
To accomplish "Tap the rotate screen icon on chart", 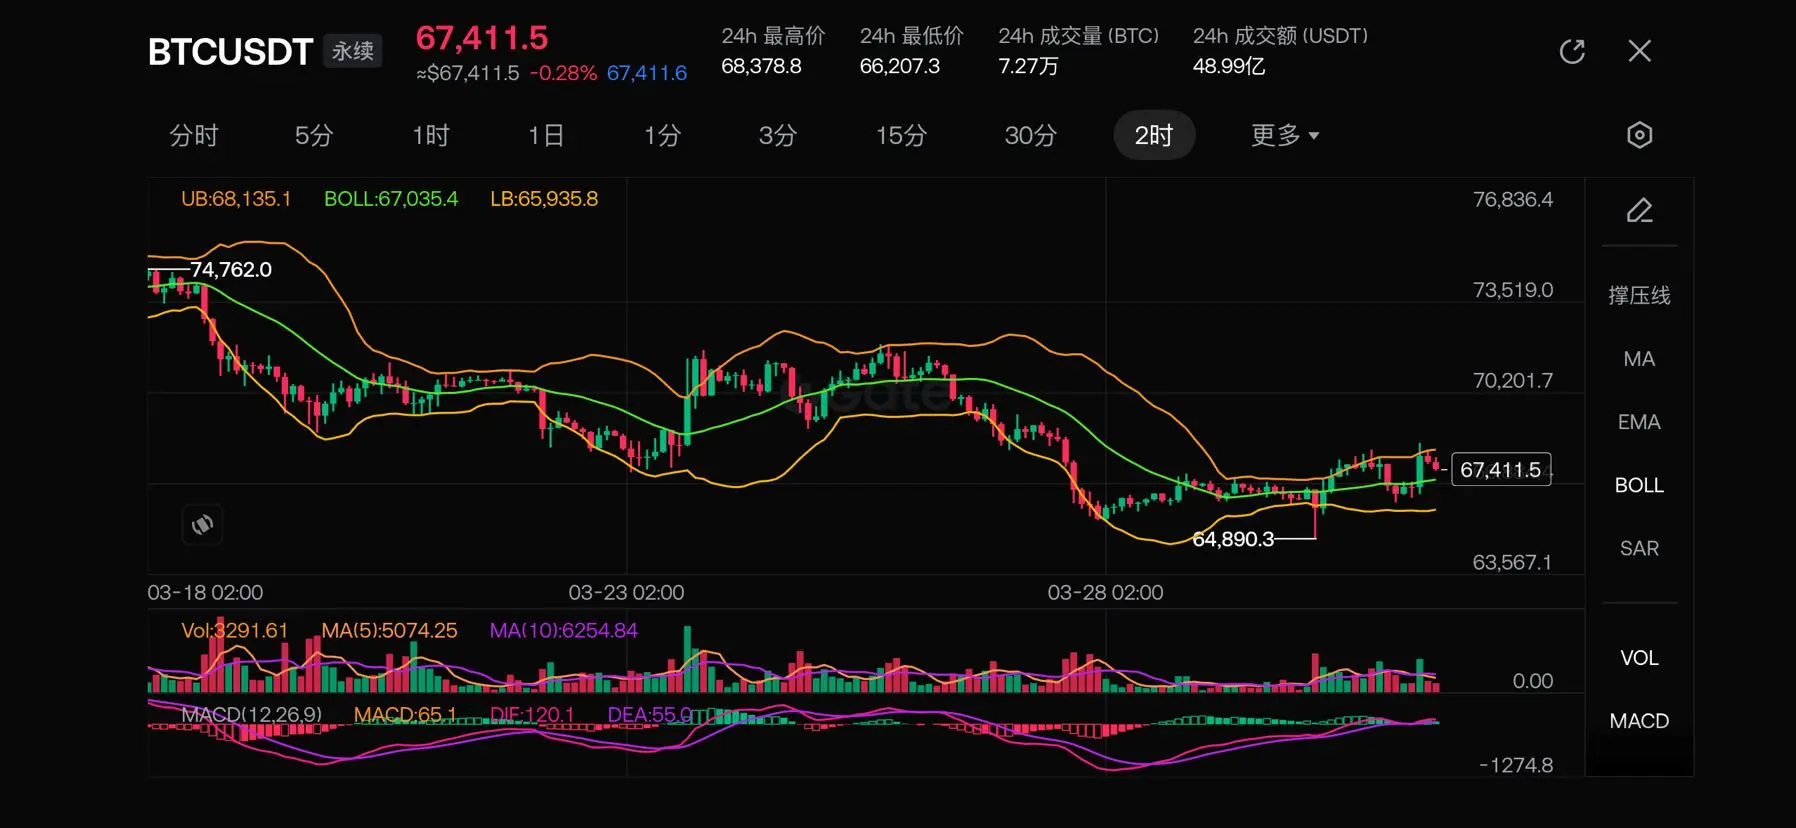I will click(202, 524).
